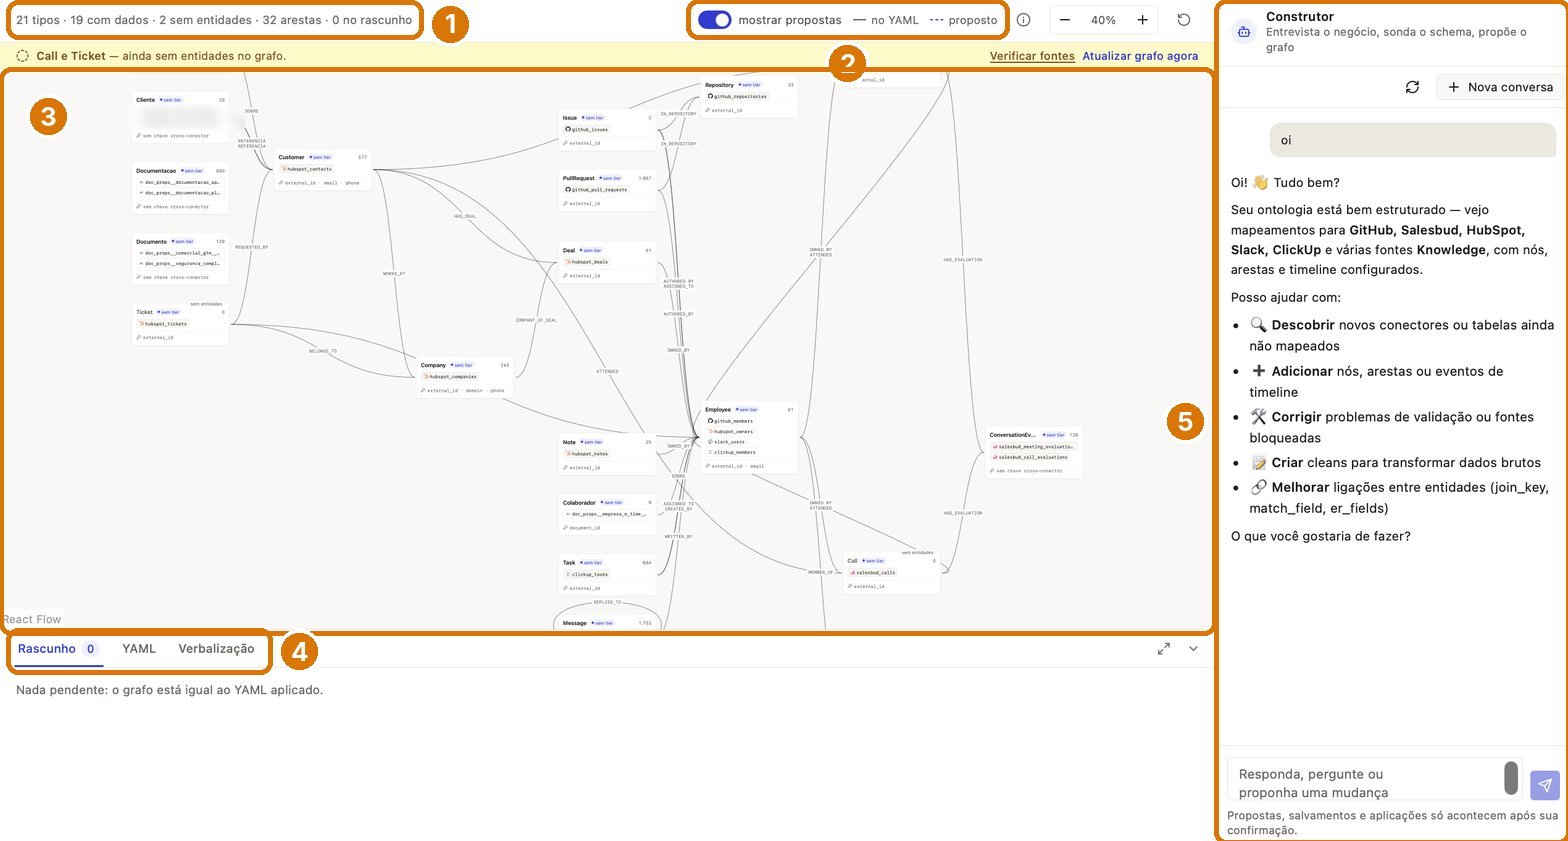Viewport: 1568px width, 841px height.
Task: Click the dashed circle warning icon in banner
Action: tap(23, 56)
